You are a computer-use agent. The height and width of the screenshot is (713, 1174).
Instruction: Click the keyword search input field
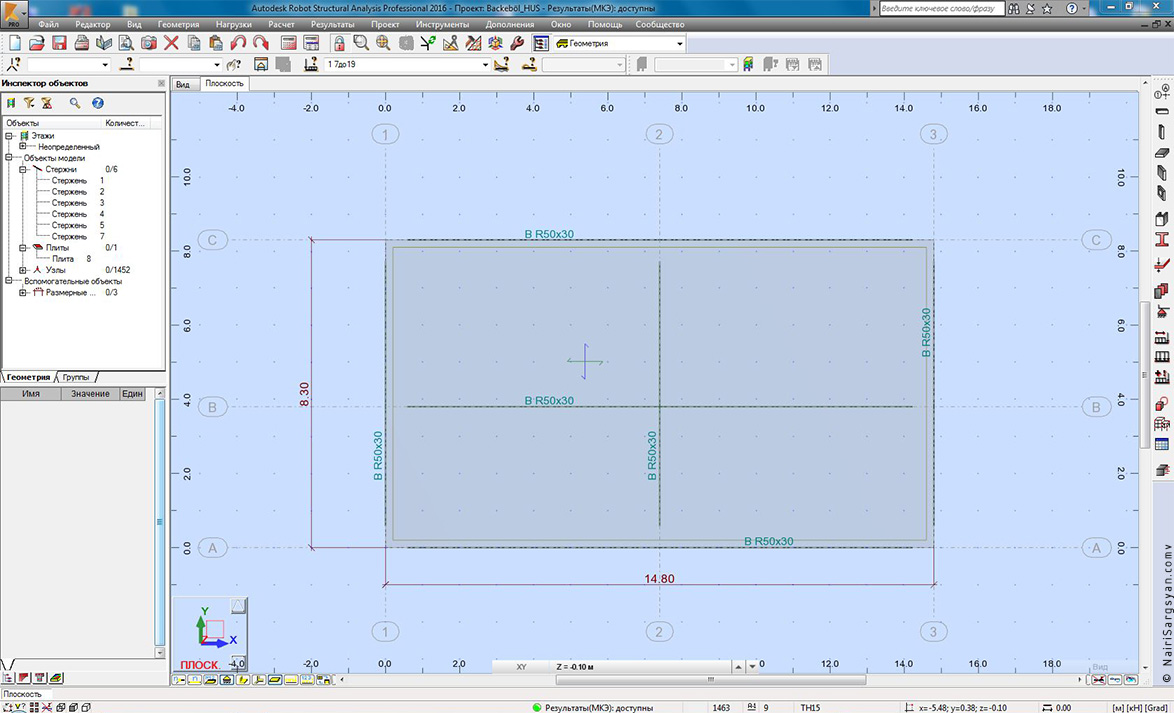click(x=942, y=8)
